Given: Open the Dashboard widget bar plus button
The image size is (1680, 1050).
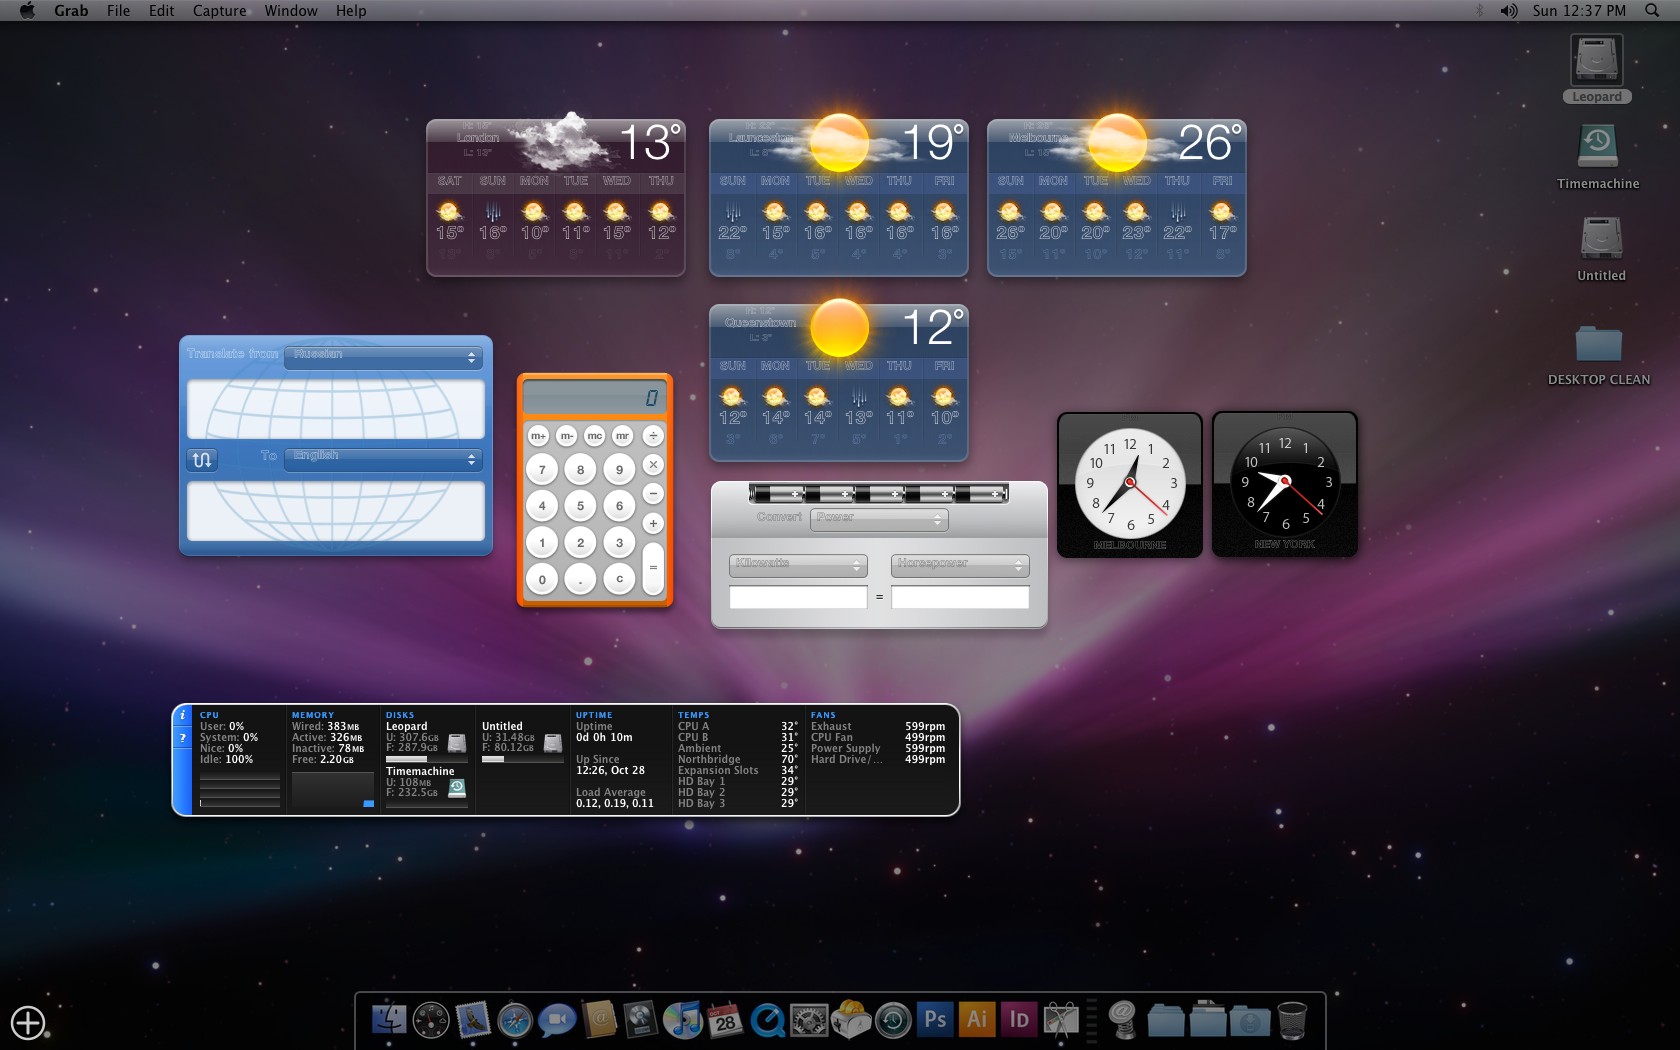Looking at the screenshot, I should [x=28, y=1023].
